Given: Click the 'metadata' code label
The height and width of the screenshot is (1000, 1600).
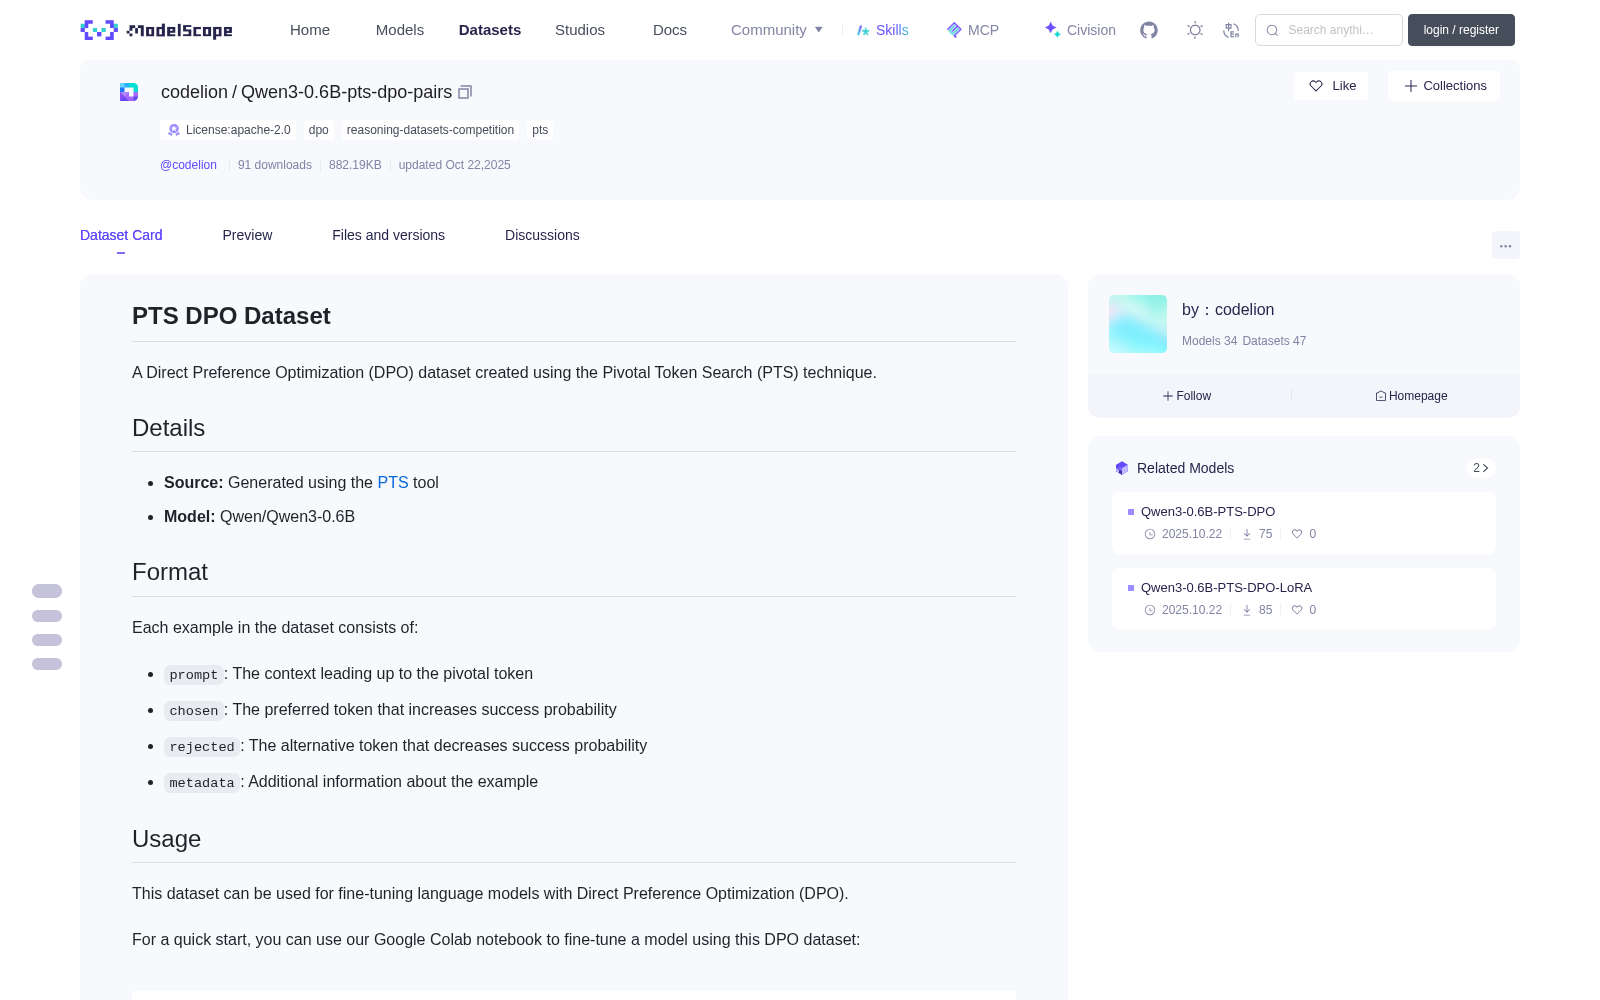Looking at the screenshot, I should [202, 783].
